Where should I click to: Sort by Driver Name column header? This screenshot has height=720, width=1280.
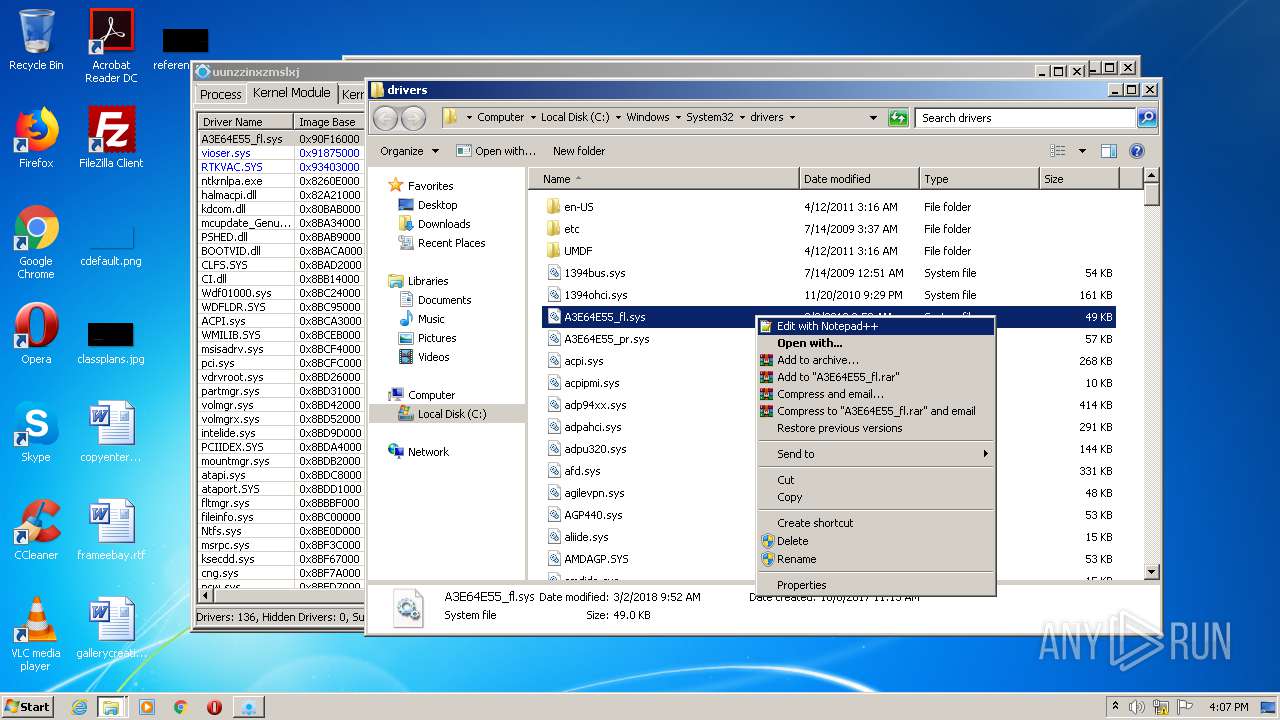[x=246, y=122]
